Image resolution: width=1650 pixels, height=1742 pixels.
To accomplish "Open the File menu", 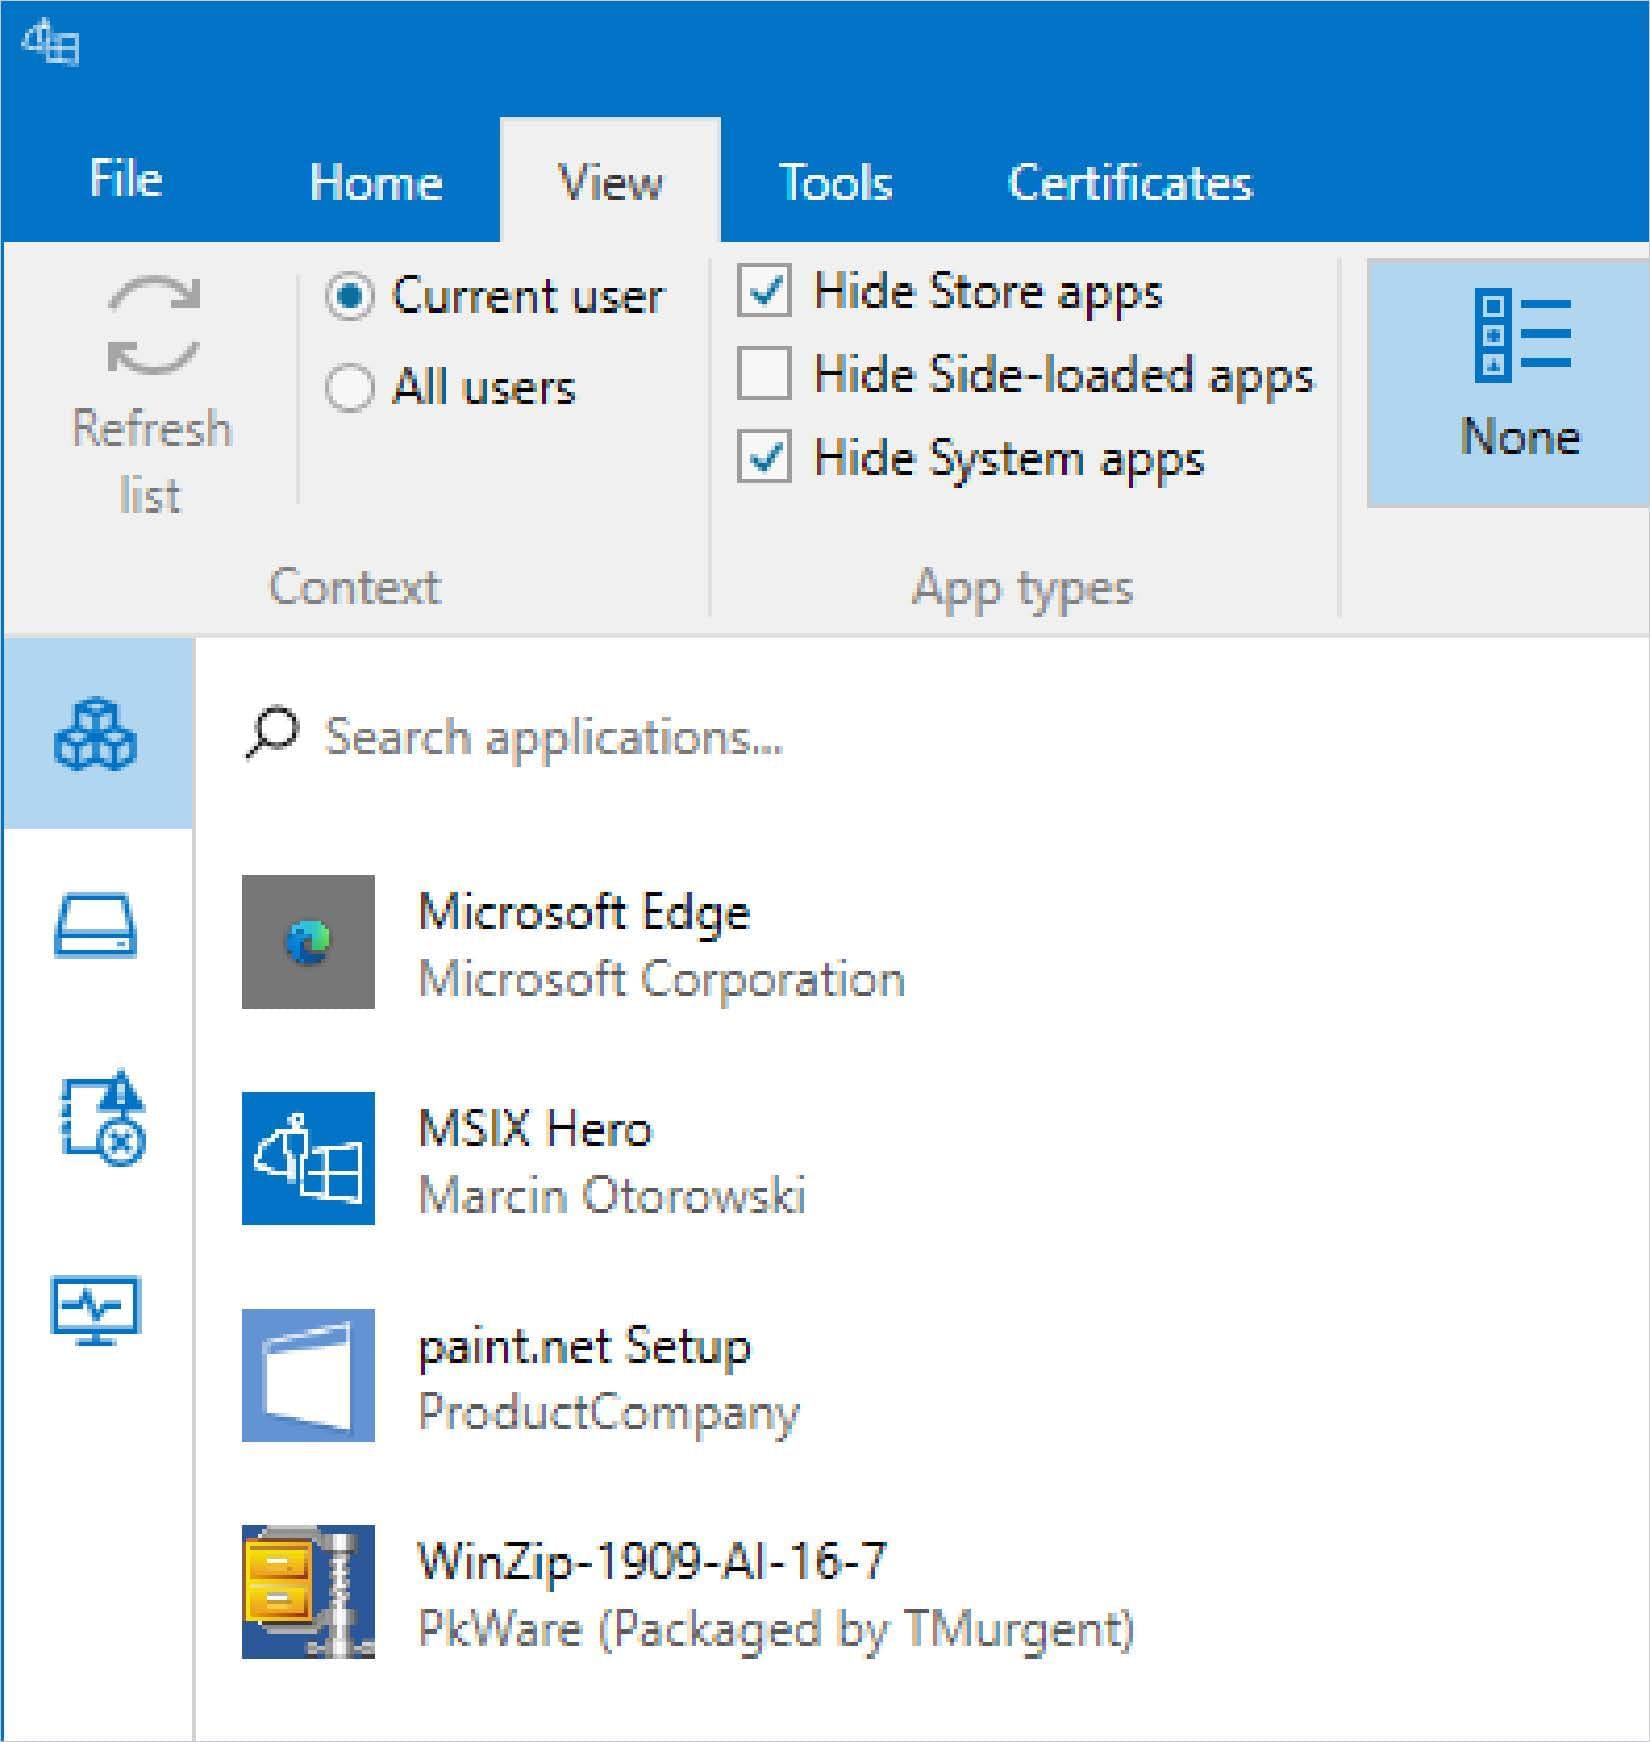I will point(125,180).
